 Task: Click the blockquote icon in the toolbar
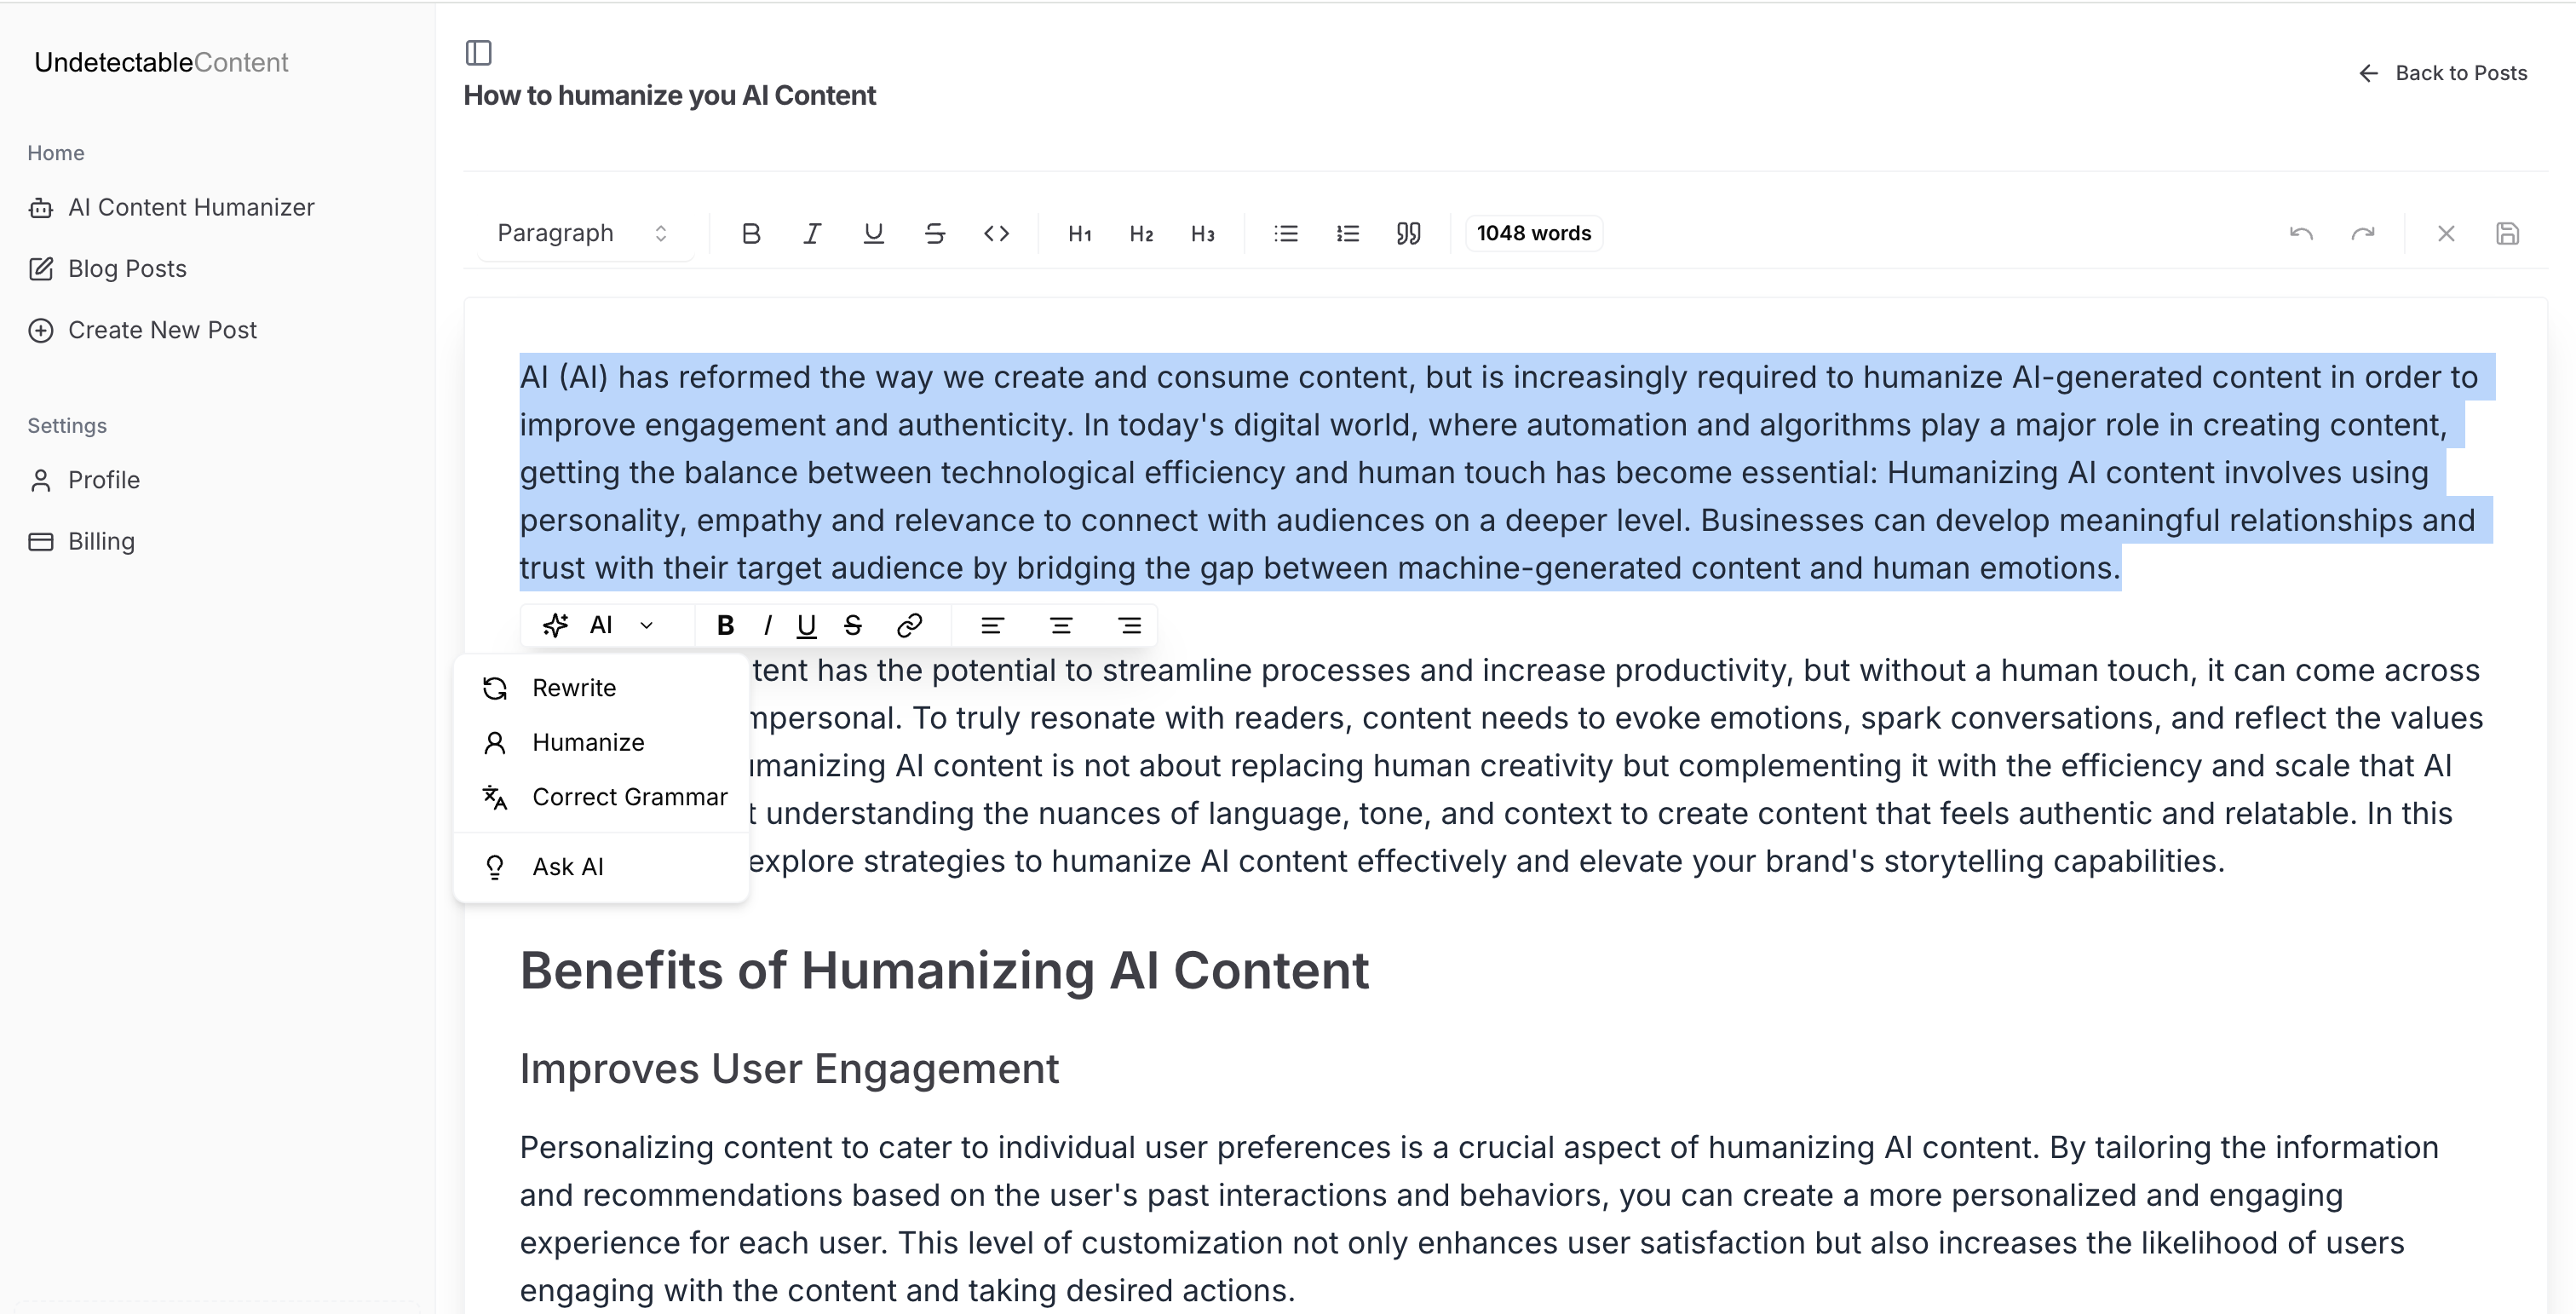pos(1408,233)
